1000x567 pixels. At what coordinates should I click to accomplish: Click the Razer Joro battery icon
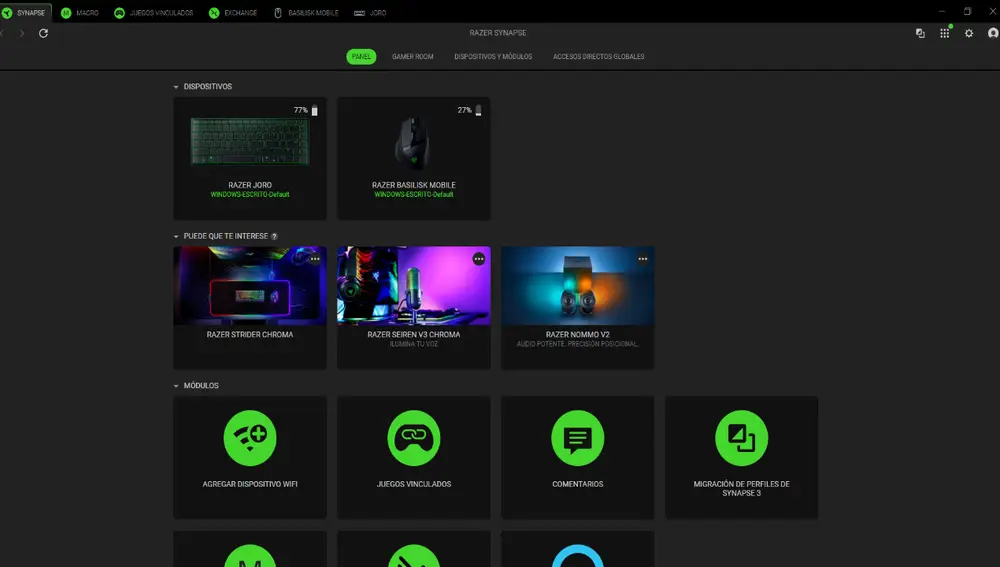point(314,110)
